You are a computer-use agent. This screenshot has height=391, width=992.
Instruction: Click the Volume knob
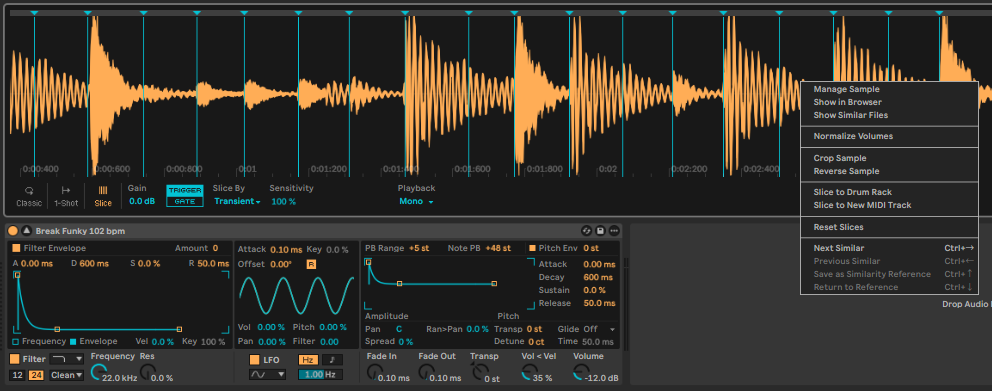pyautogui.click(x=580, y=373)
